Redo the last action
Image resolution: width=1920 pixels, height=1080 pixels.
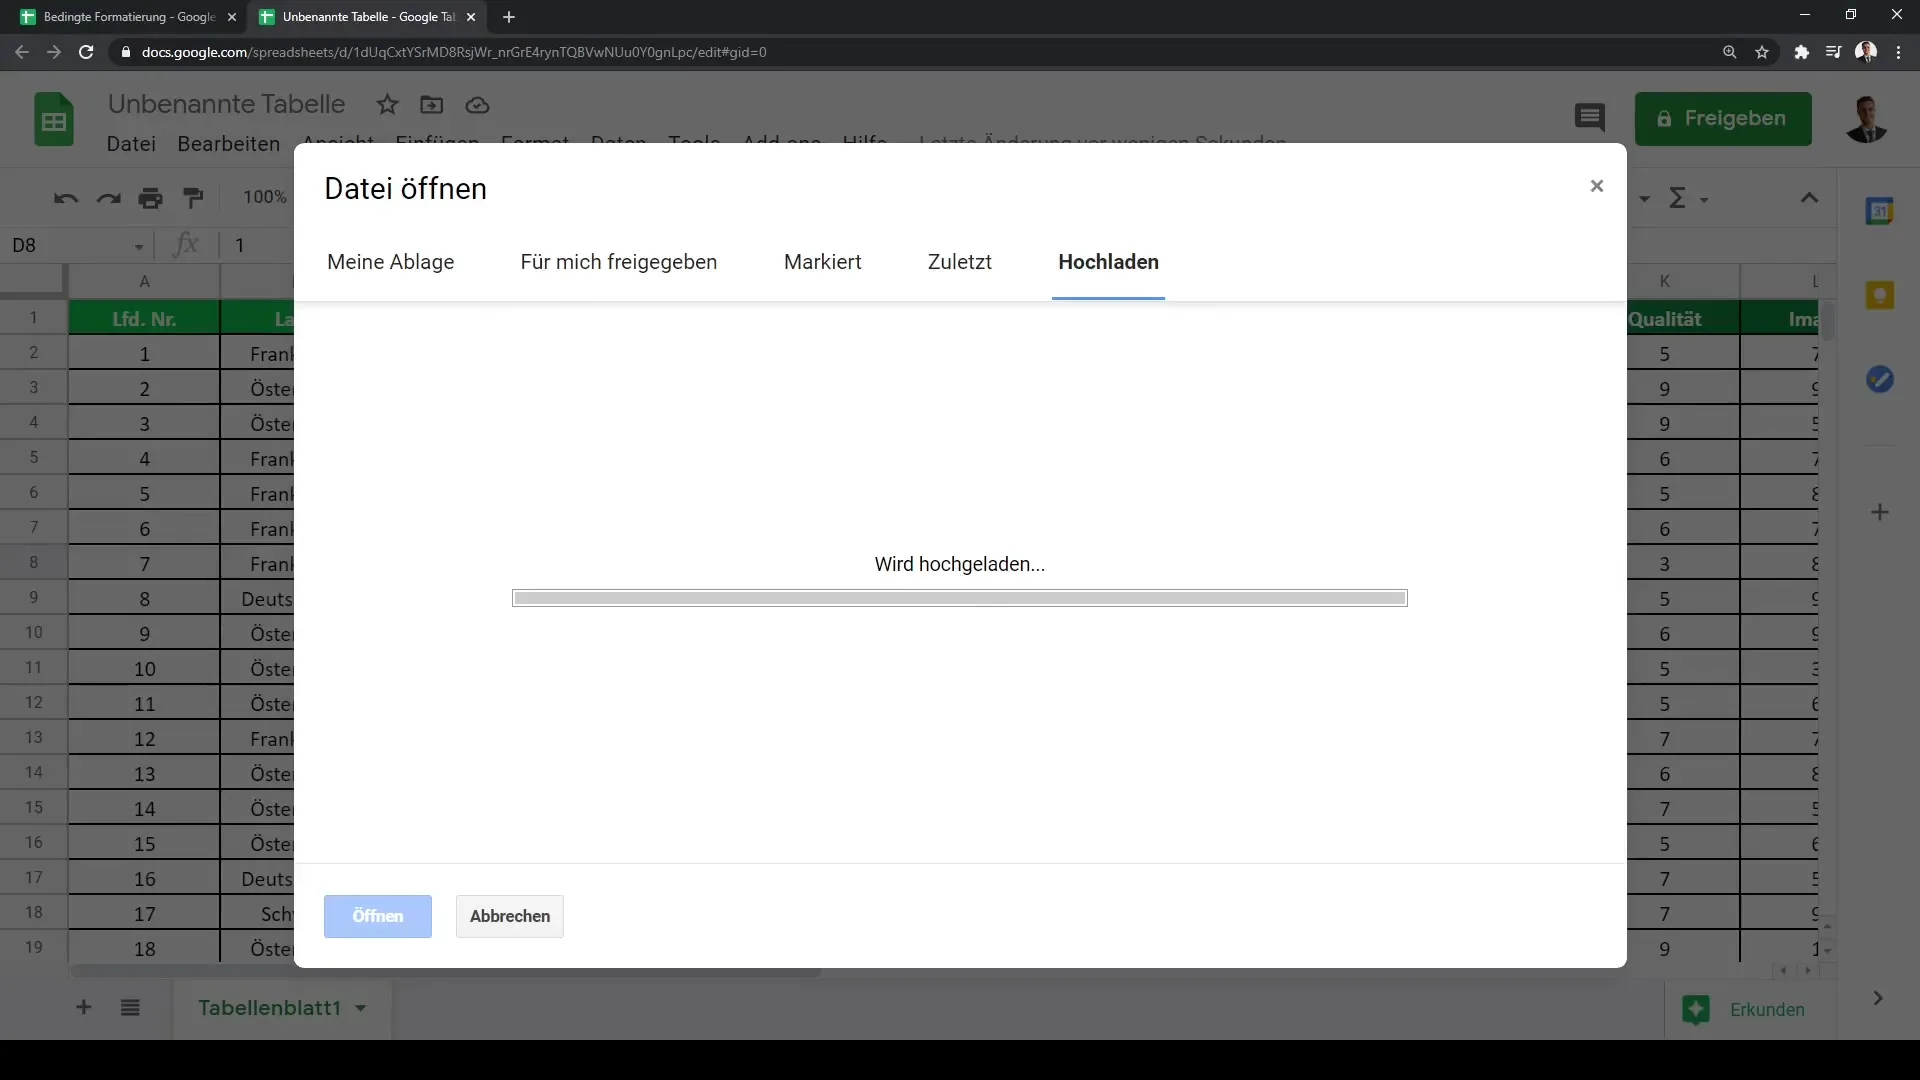point(108,198)
